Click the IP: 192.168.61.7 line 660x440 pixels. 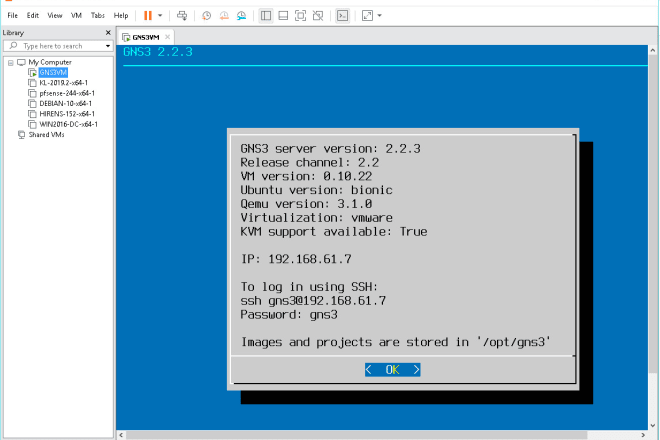coord(296,259)
